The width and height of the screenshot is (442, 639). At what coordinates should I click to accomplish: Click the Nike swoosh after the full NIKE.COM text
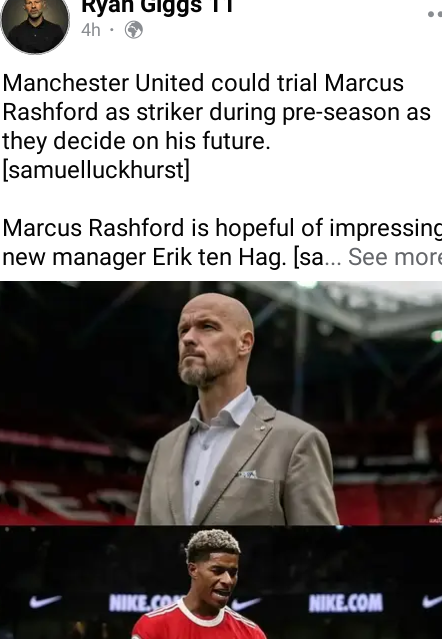pos(432,602)
